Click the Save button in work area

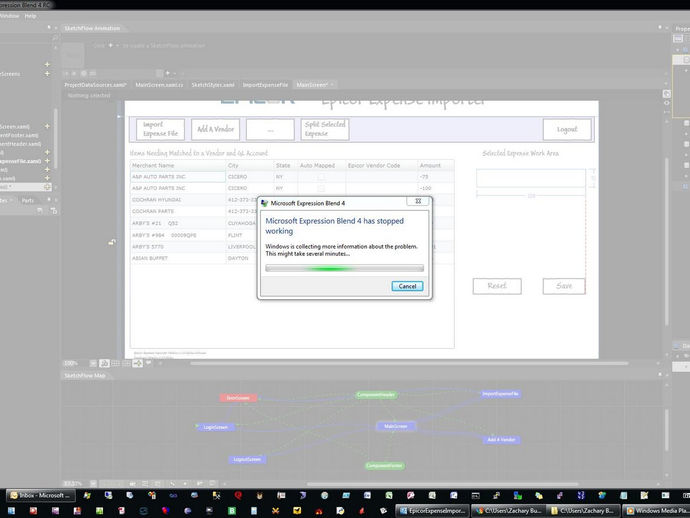click(x=564, y=286)
